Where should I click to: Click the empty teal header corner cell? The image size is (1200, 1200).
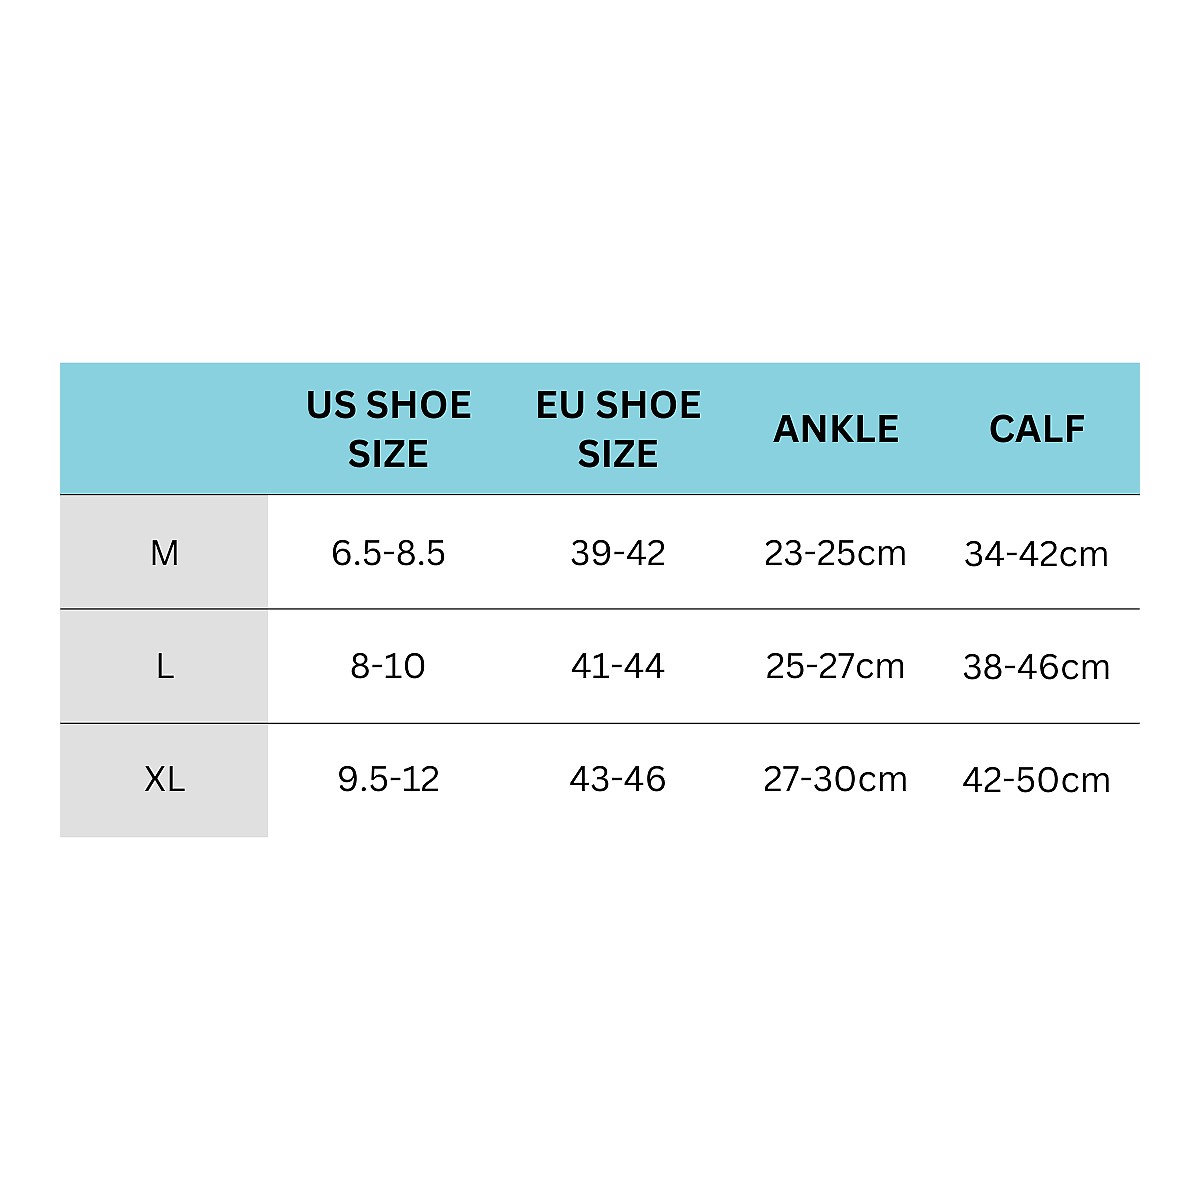point(164,428)
